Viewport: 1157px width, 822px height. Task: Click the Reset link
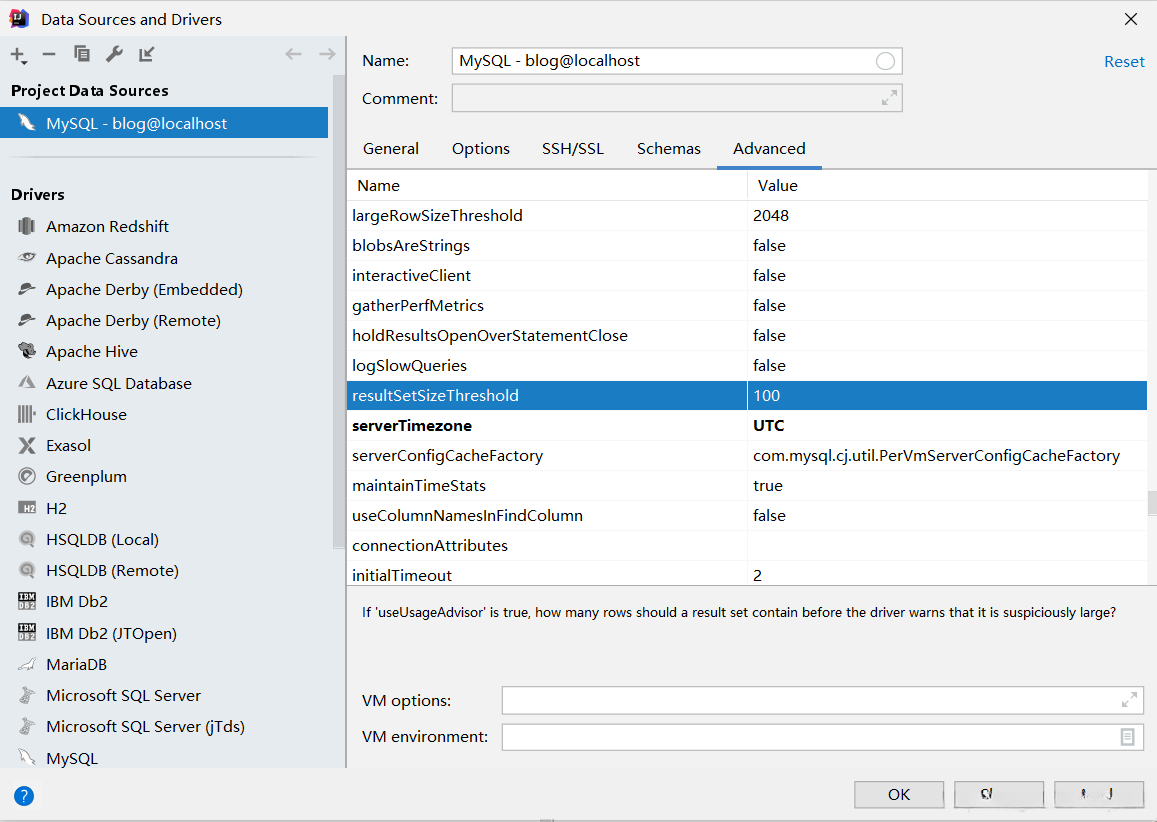point(1124,61)
